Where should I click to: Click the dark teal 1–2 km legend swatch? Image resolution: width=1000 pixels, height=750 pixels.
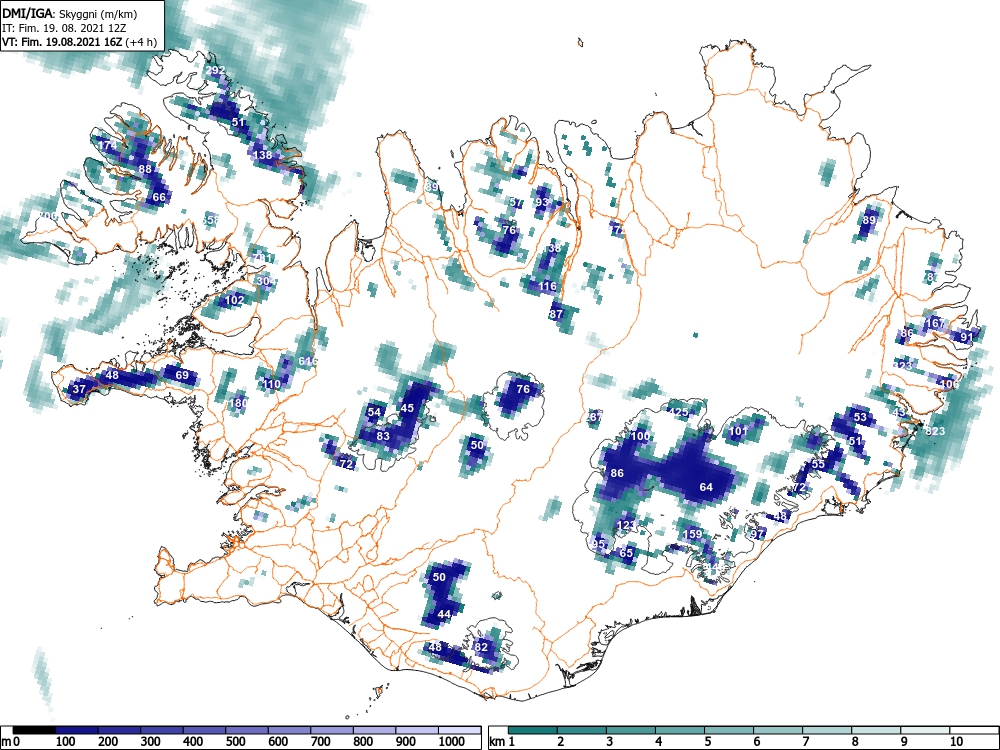click(532, 730)
